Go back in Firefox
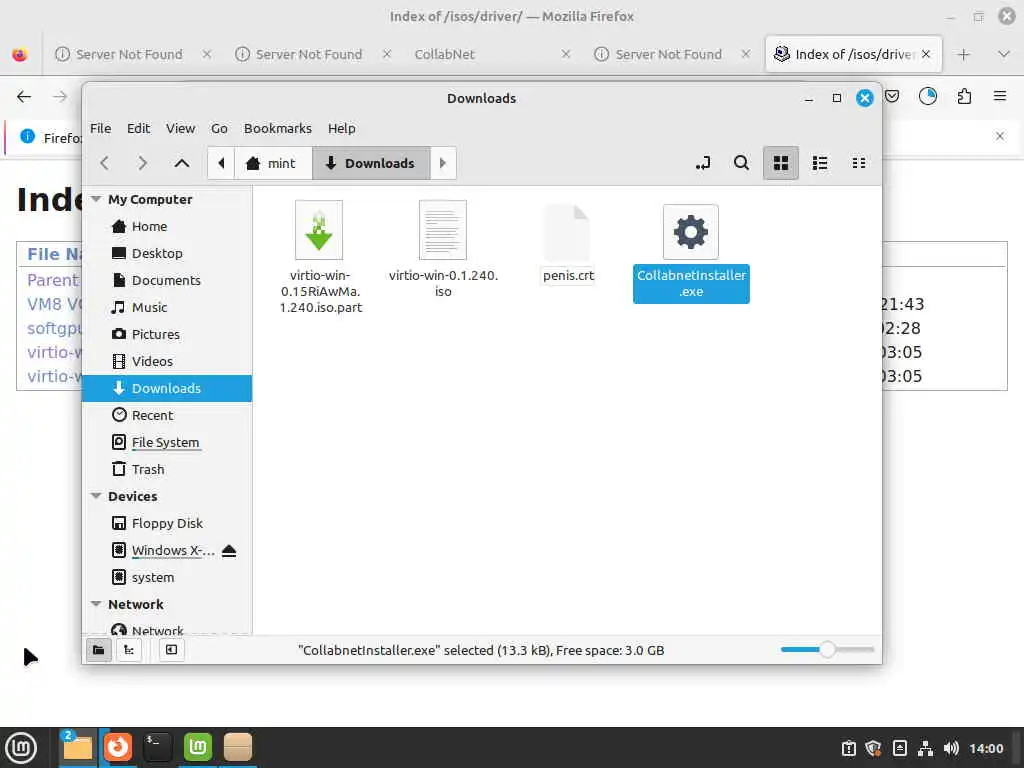Viewport: 1024px width, 768px height. point(24,97)
